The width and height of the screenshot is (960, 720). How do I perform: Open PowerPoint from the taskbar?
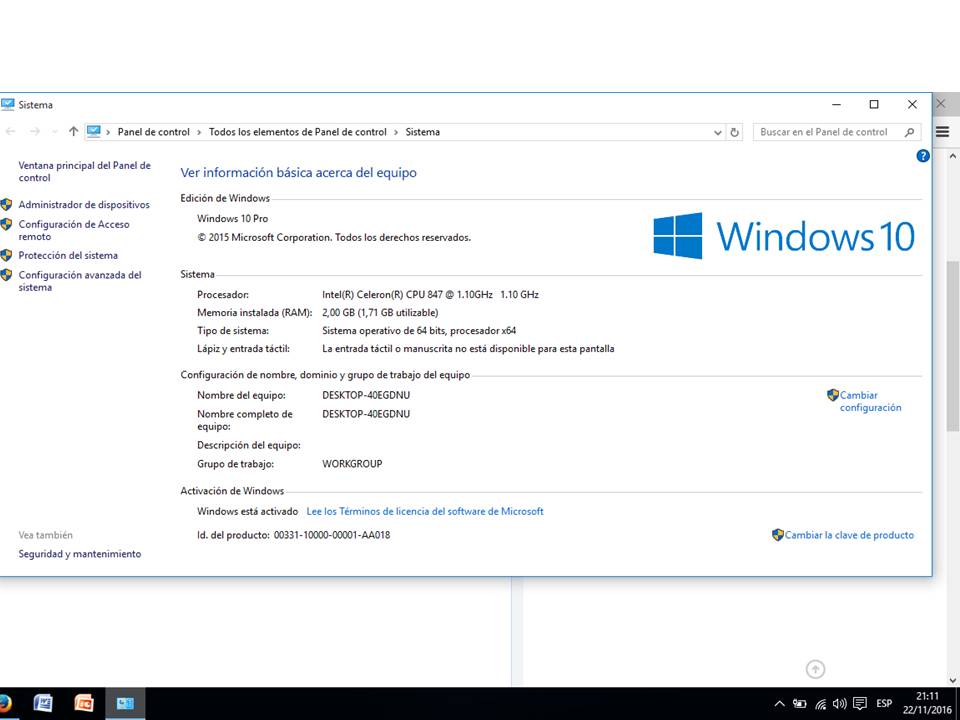pyautogui.click(x=83, y=703)
